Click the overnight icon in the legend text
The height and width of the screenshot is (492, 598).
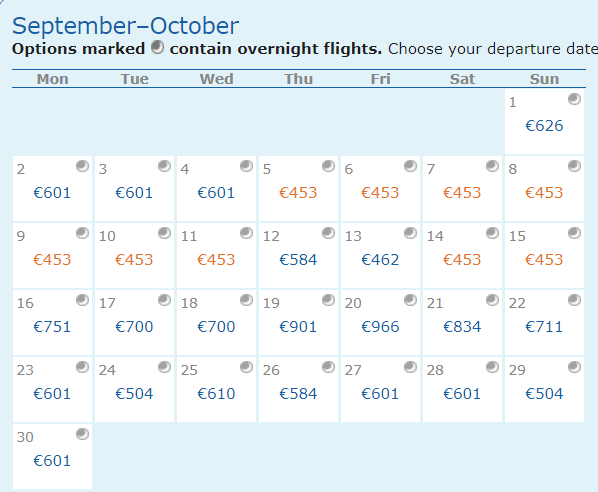pyautogui.click(x=157, y=48)
